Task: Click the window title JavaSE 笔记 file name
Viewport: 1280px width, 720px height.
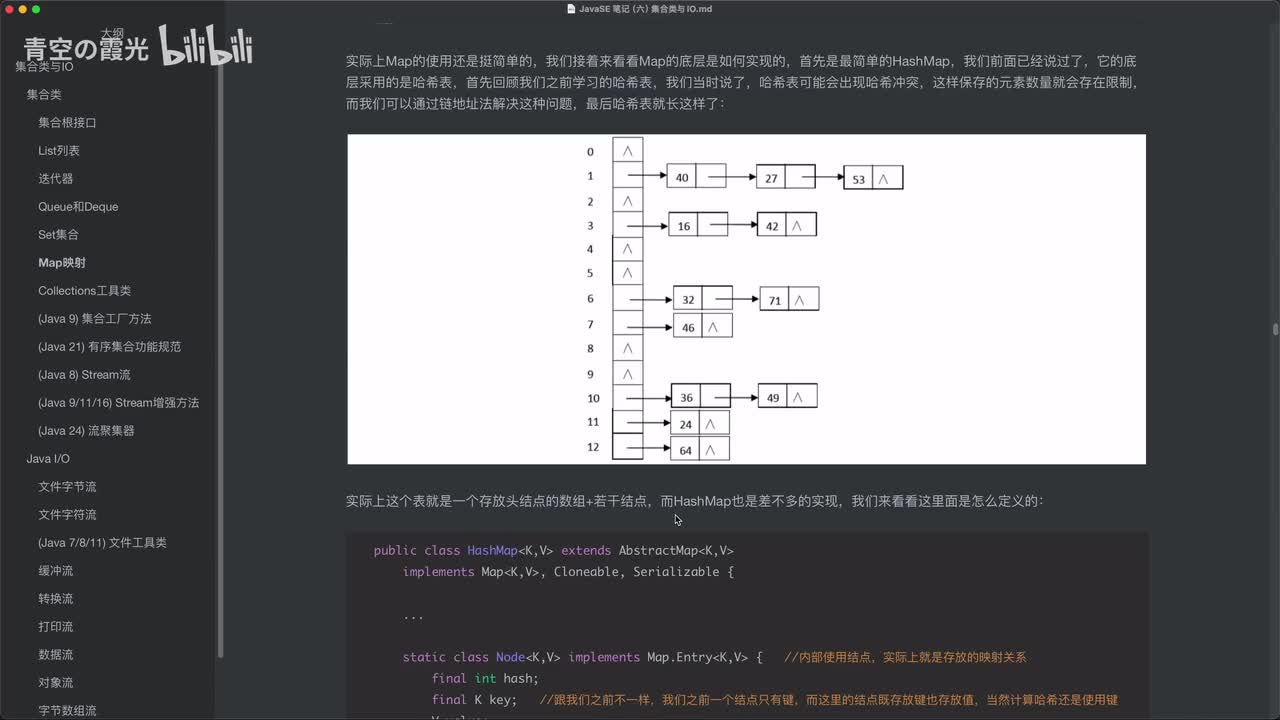Action: 645,9
